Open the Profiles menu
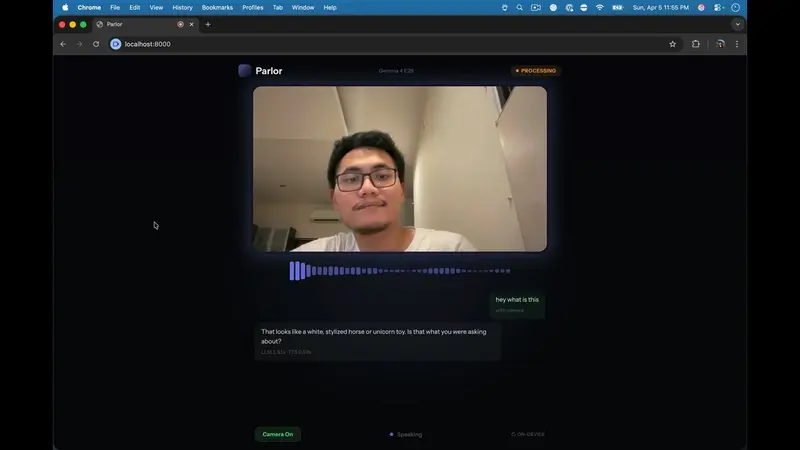This screenshot has height=450, width=800. coord(253,8)
